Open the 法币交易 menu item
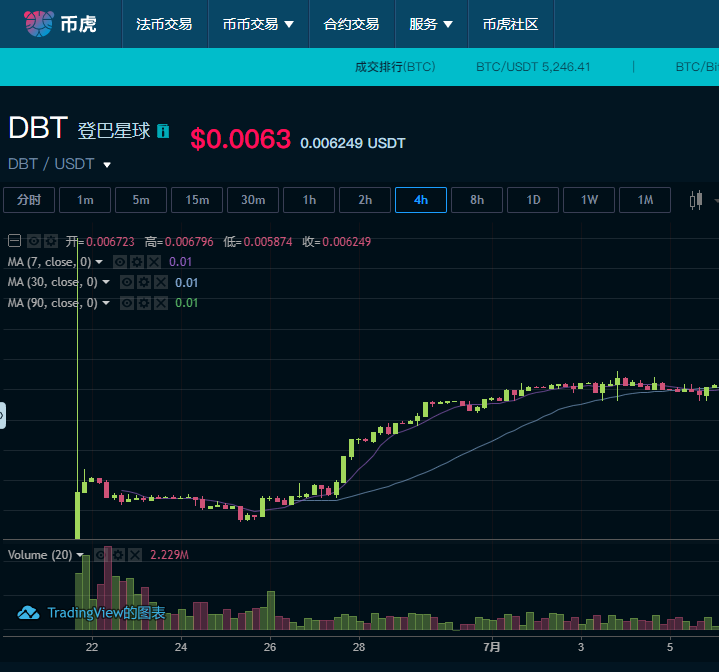Screen dimensions: 719x672 pos(164,24)
